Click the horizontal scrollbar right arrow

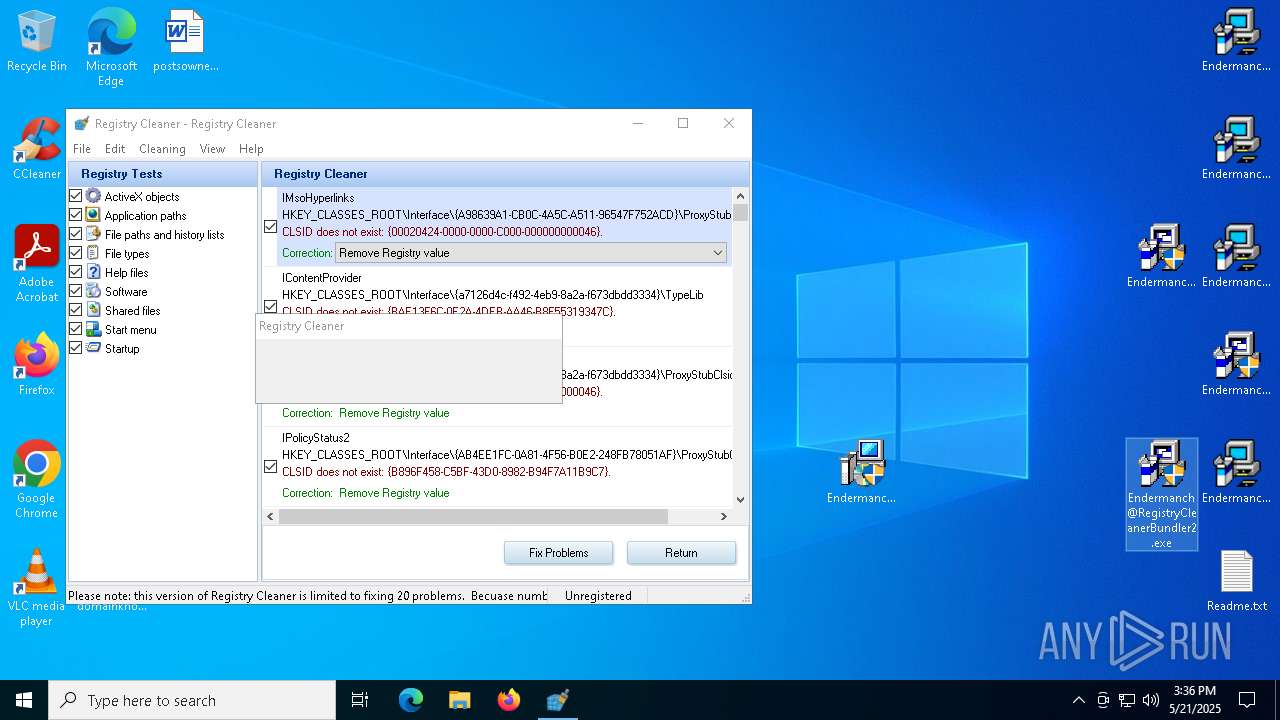pyautogui.click(x=724, y=516)
